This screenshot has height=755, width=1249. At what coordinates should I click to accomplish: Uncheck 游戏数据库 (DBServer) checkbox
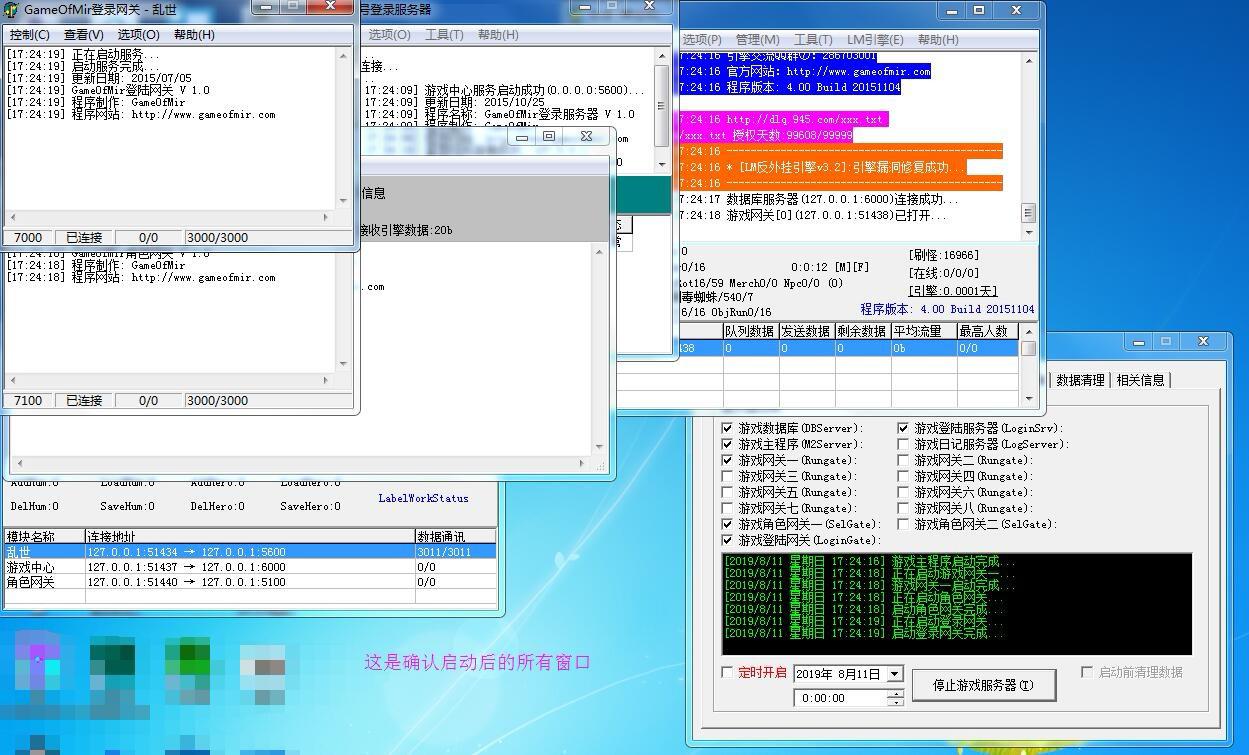coord(727,428)
